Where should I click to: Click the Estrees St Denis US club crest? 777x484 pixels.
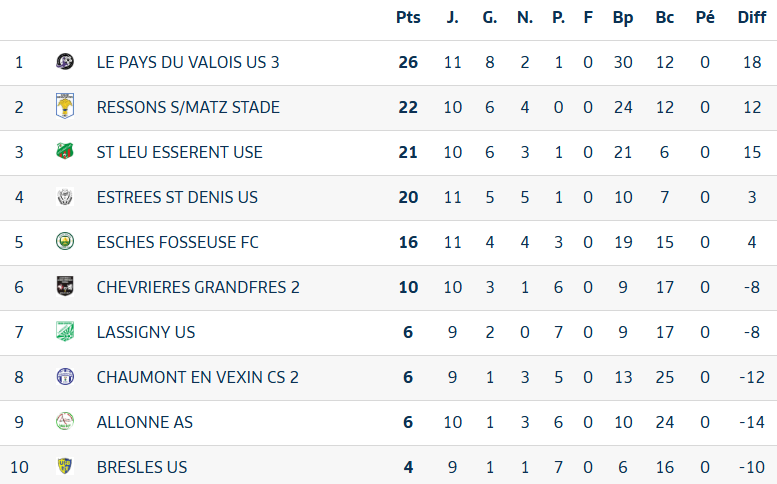click(65, 197)
